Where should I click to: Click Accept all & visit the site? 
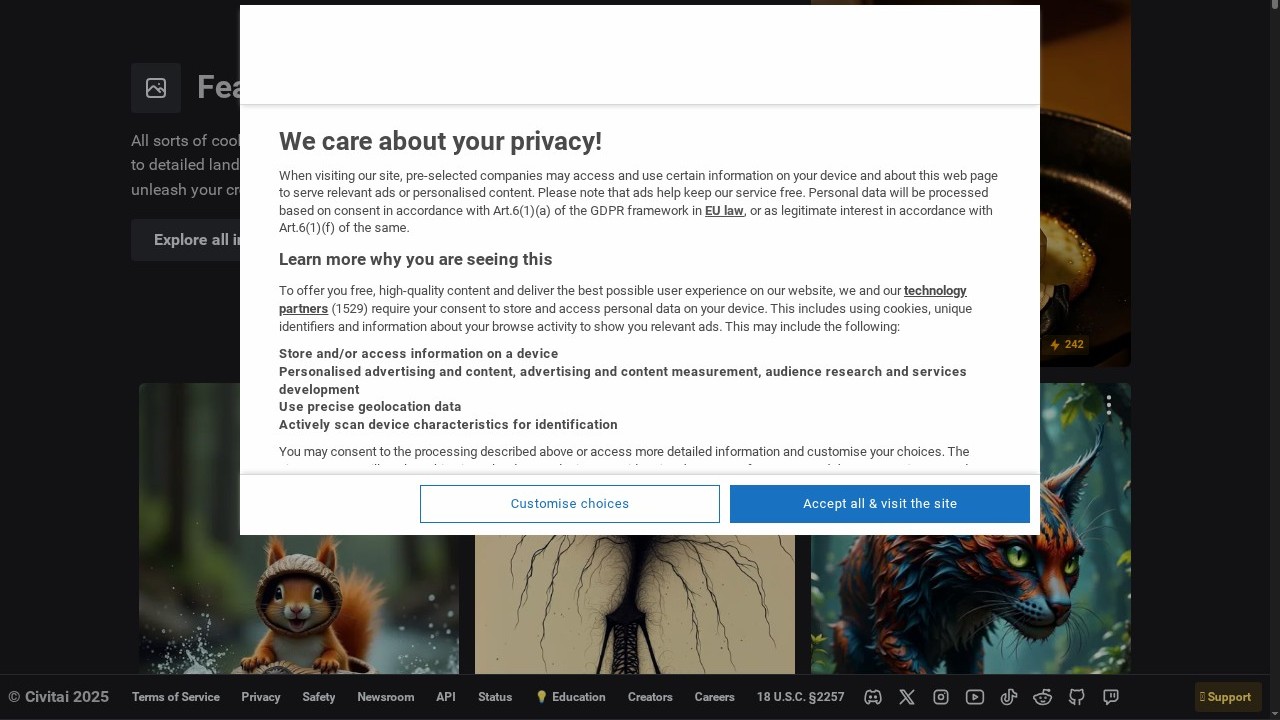(879, 504)
